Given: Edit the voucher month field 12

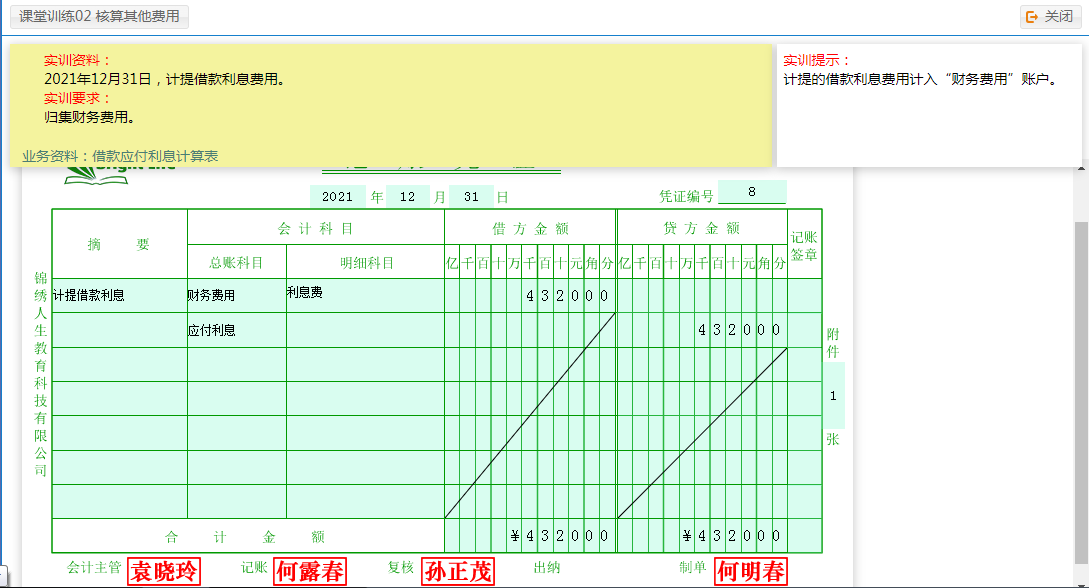Looking at the screenshot, I should tap(407, 196).
